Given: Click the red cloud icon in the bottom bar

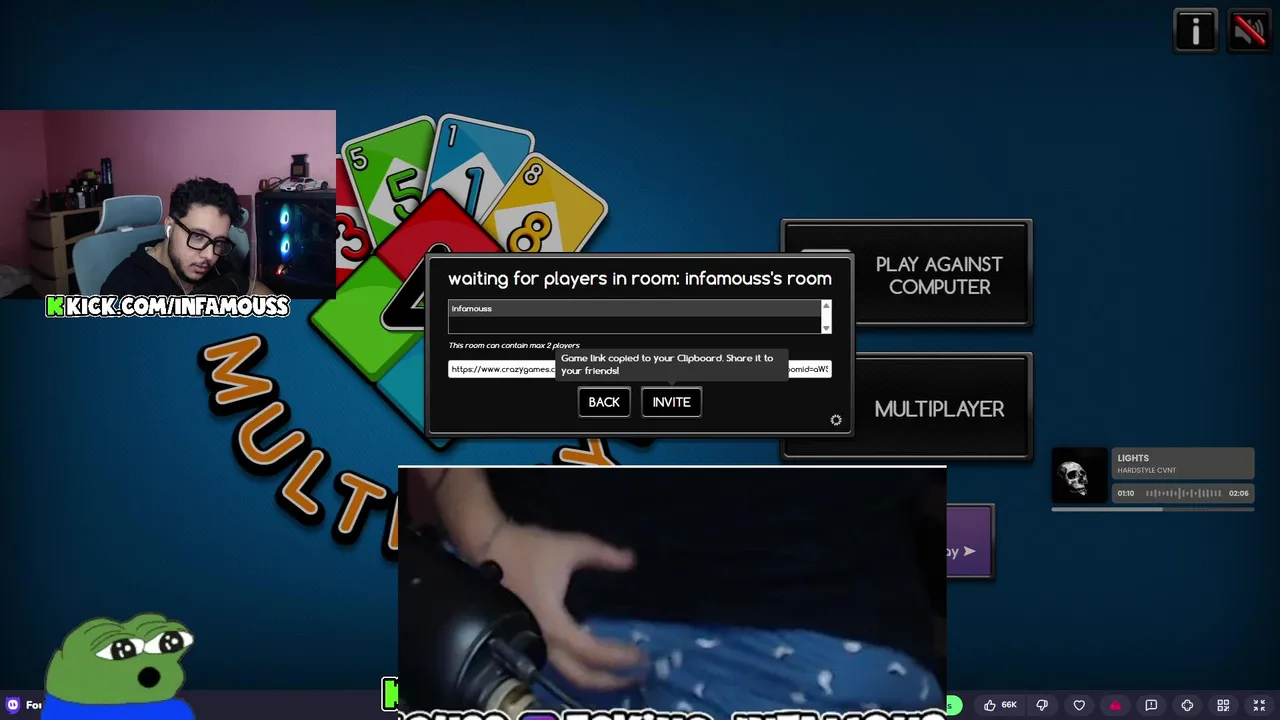Looking at the screenshot, I should click(1115, 705).
